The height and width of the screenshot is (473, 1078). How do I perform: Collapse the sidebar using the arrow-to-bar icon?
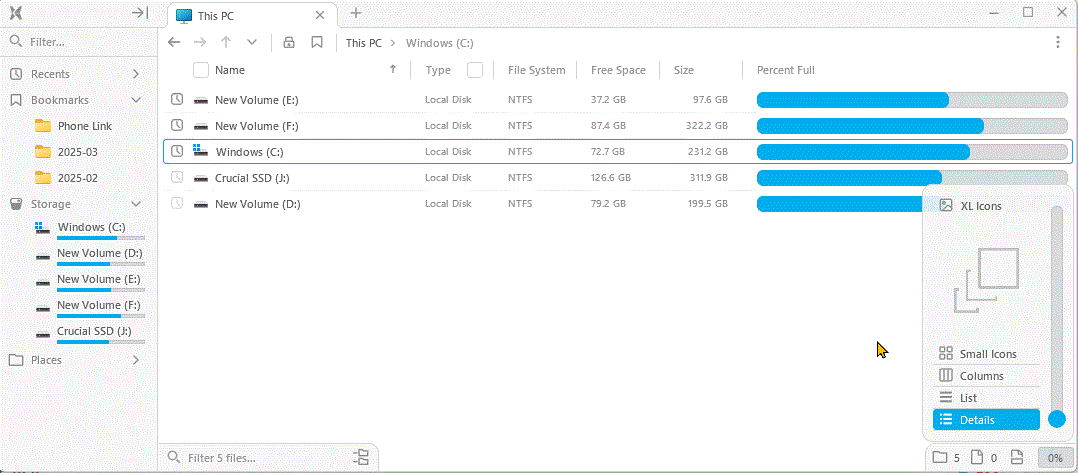140,13
